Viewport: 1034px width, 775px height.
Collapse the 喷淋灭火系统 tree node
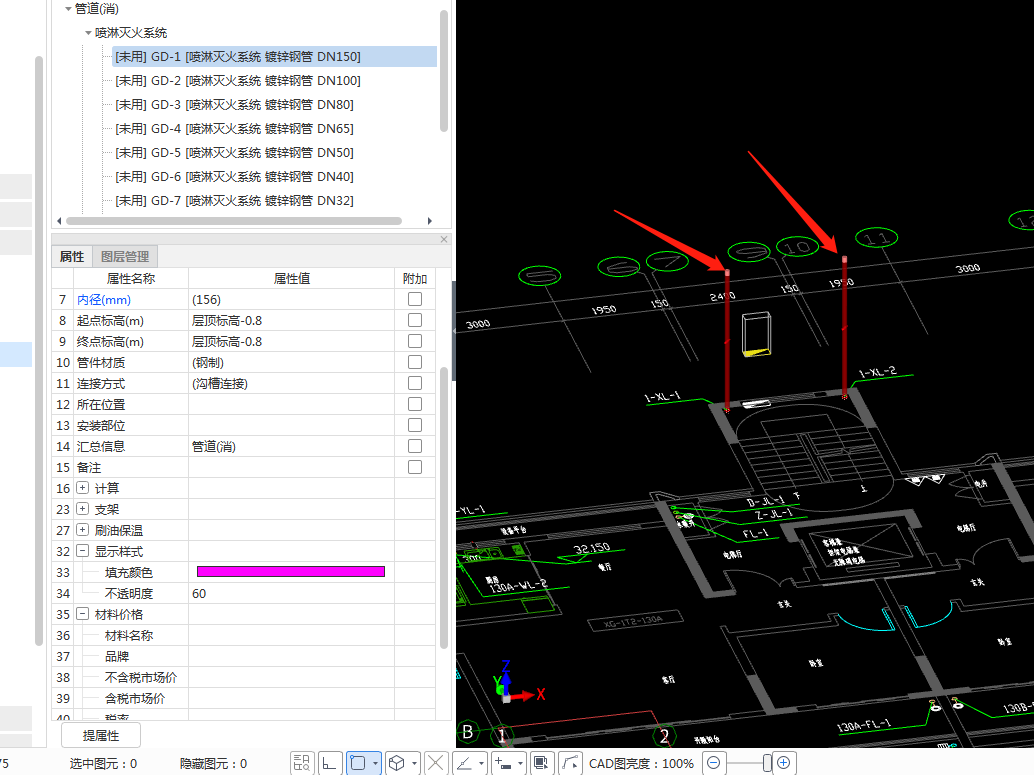coord(88,33)
